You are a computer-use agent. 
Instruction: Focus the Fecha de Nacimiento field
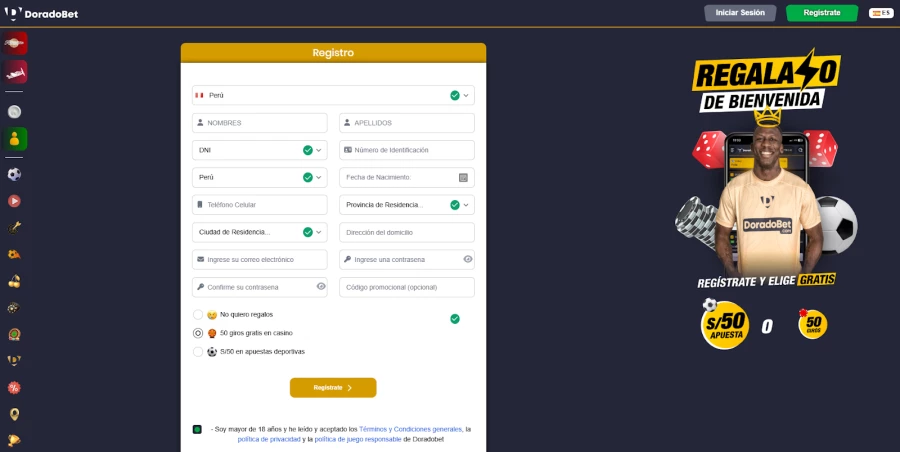coord(407,177)
